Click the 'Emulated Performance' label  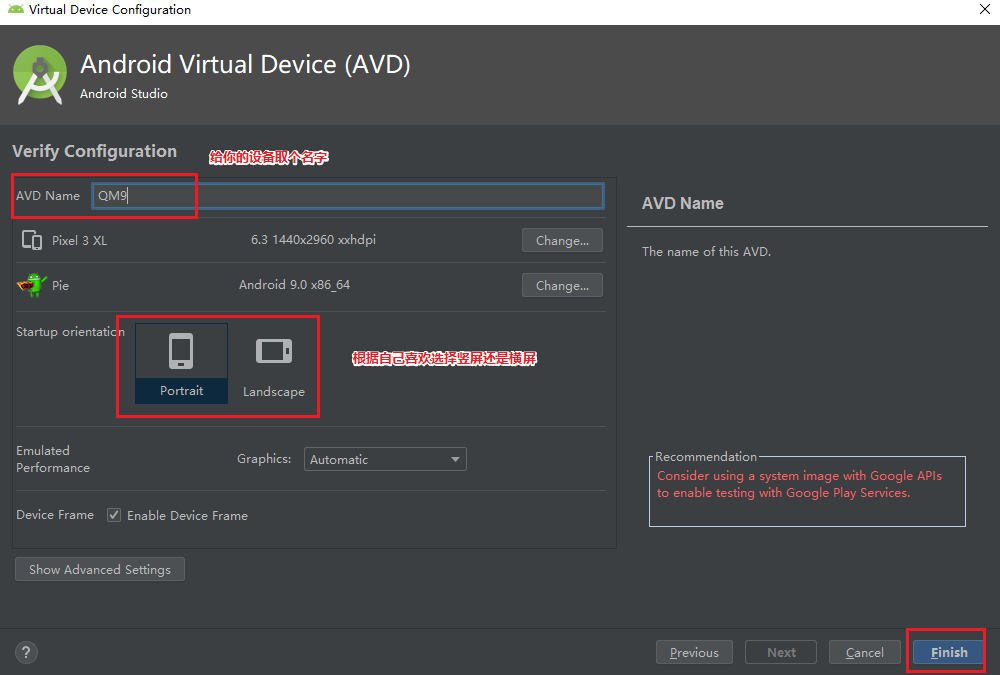point(53,459)
